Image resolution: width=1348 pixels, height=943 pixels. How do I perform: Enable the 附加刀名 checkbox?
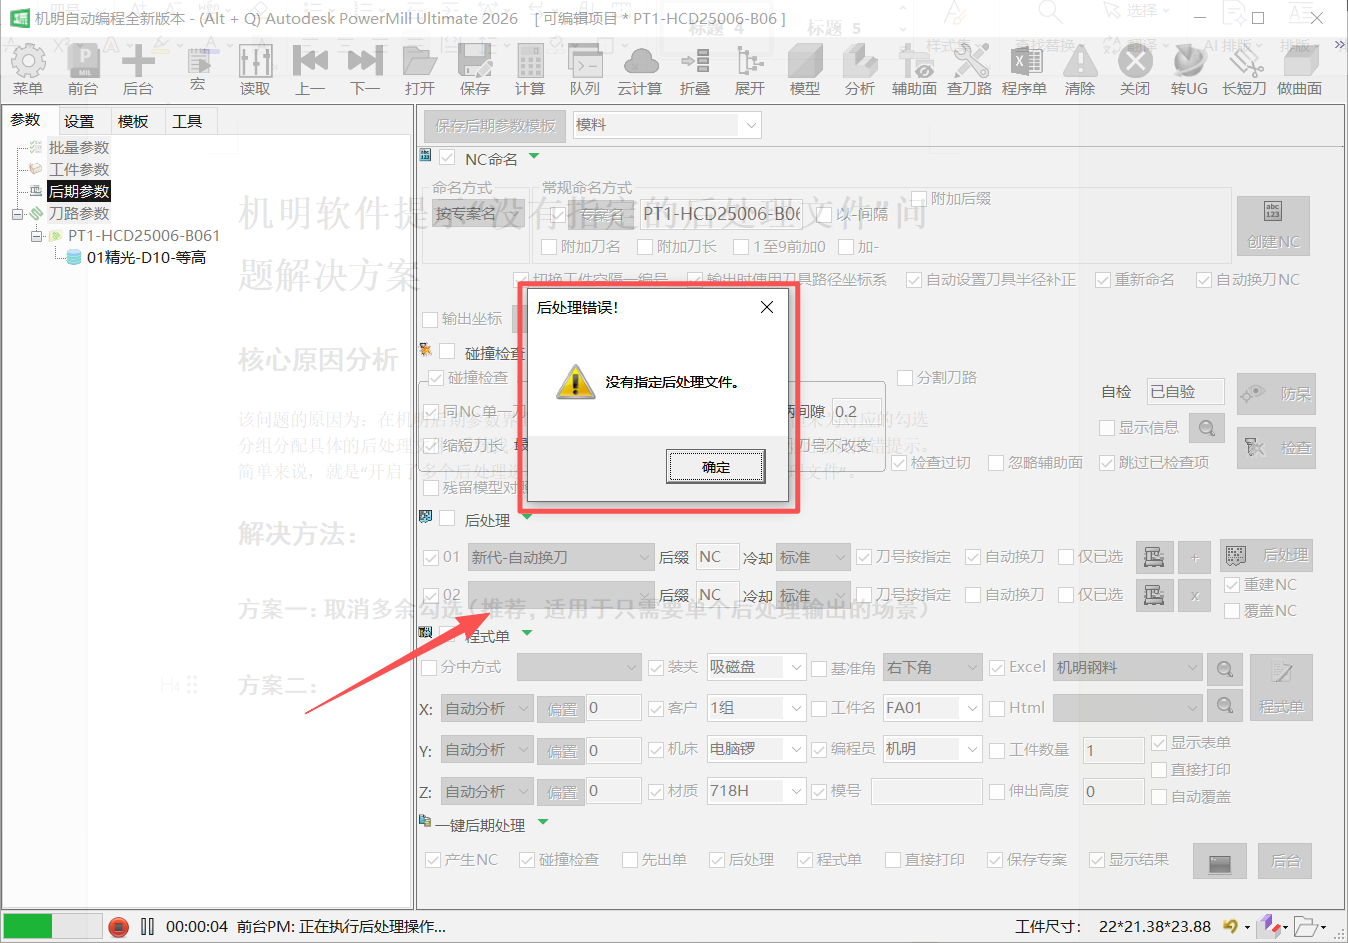pos(548,247)
